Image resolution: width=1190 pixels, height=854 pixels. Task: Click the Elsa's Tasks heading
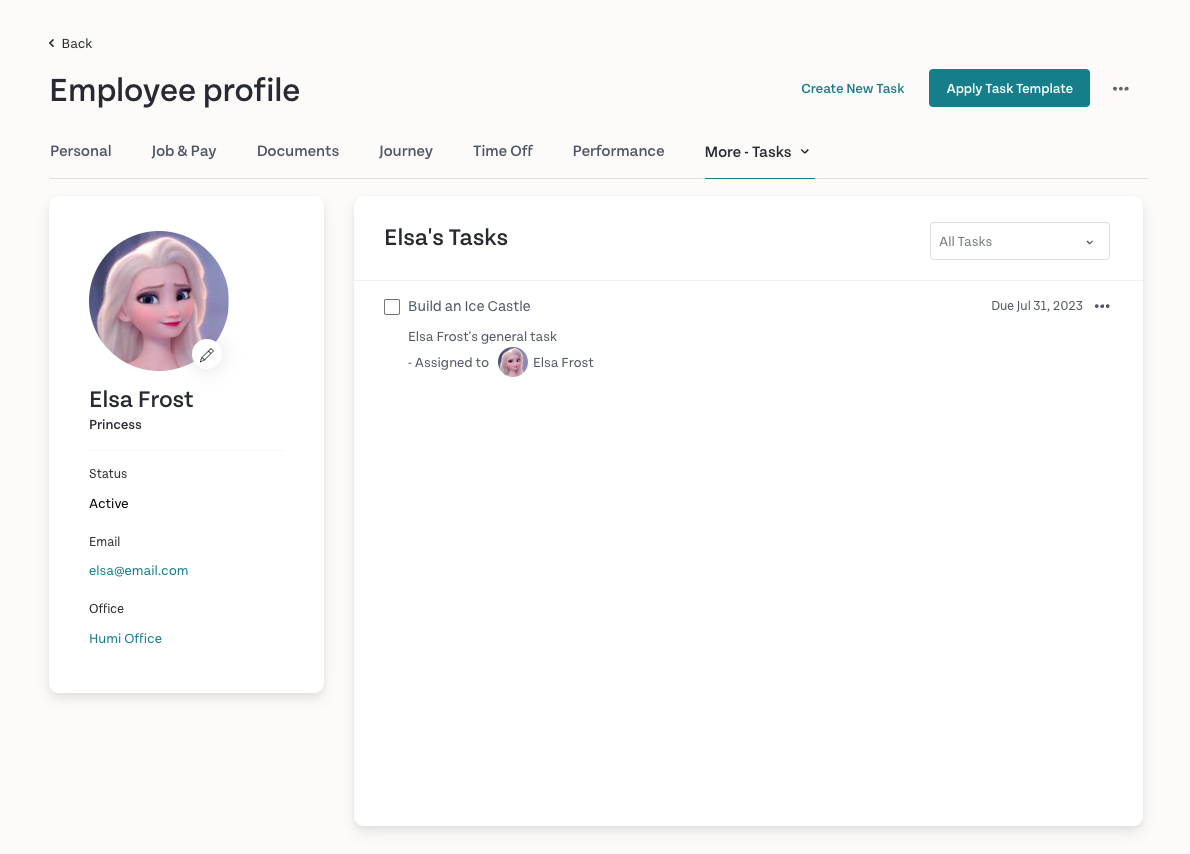coord(446,238)
